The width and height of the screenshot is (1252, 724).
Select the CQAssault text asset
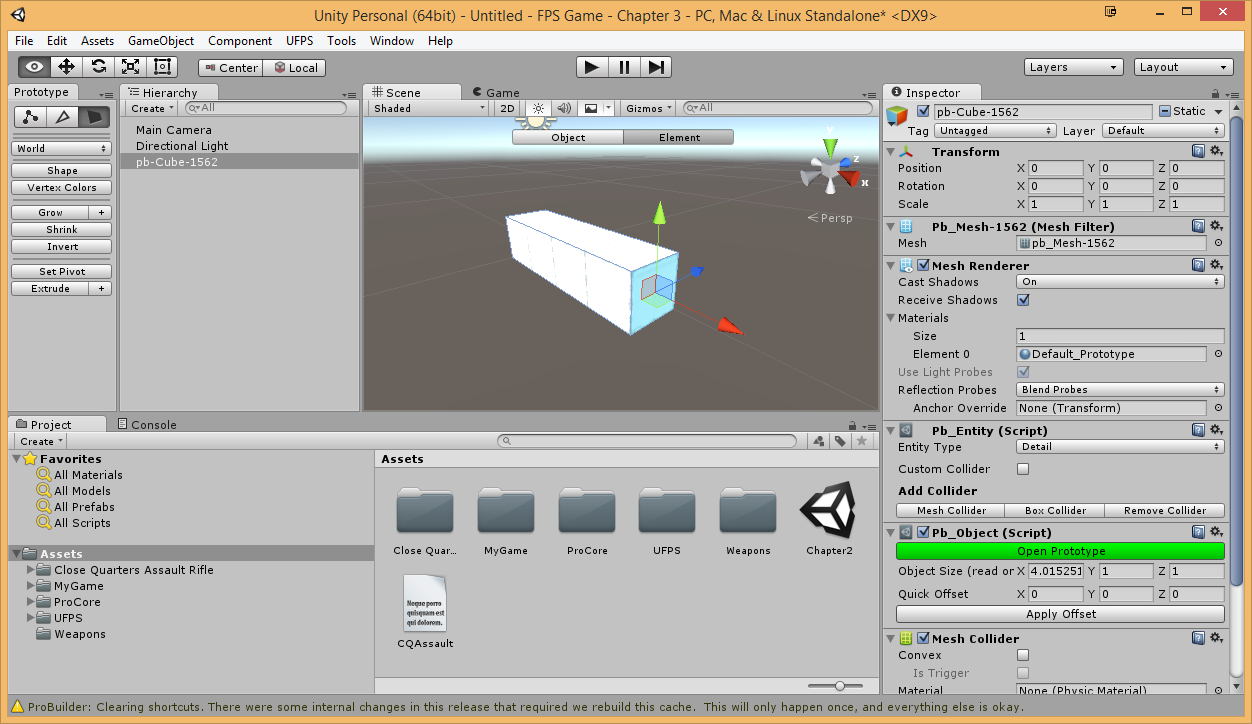pos(425,612)
